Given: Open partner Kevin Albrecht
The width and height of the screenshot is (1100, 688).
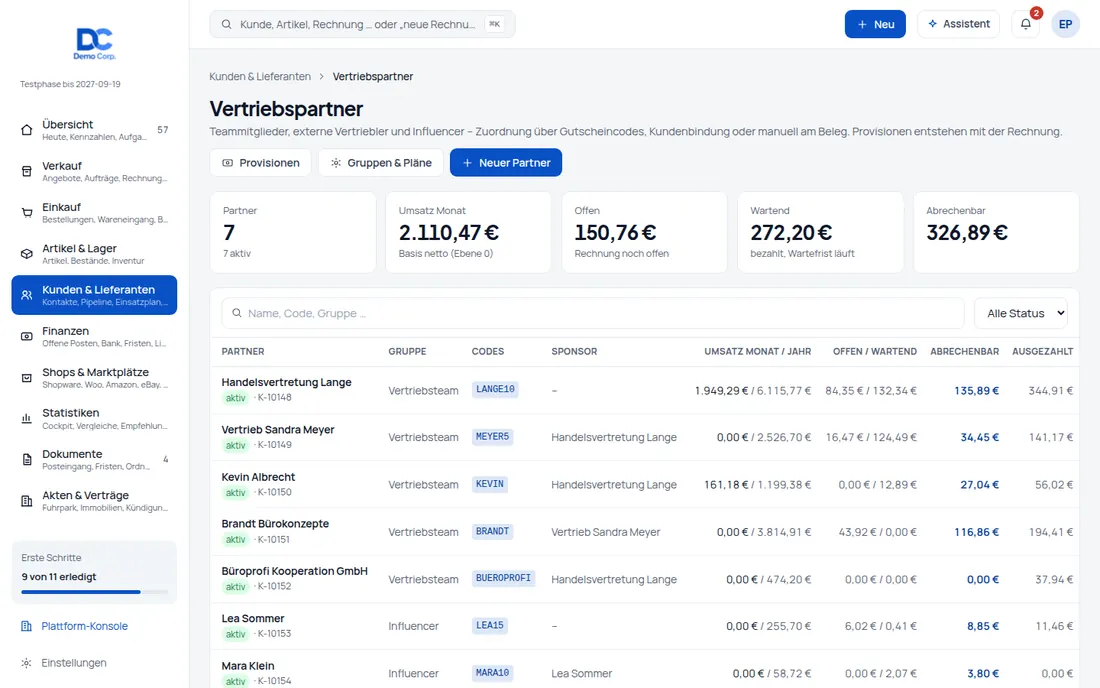Looking at the screenshot, I should coord(258,477).
